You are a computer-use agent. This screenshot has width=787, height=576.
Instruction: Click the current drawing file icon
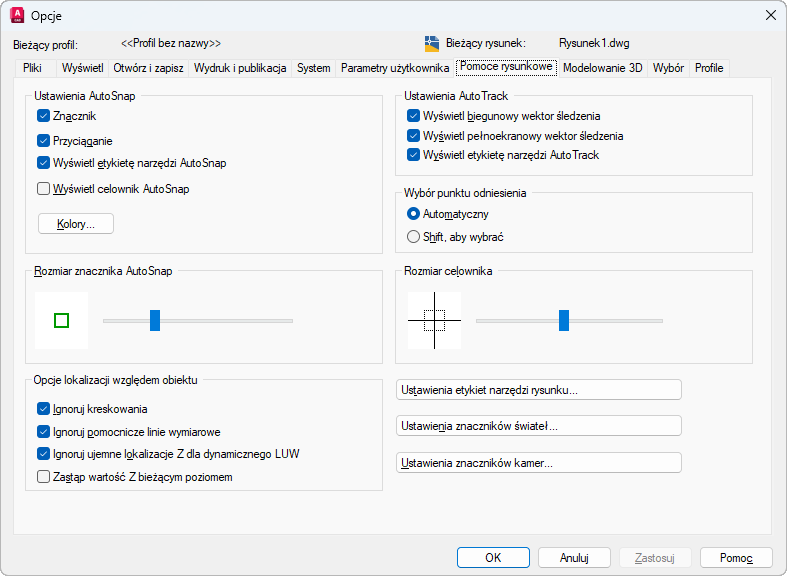click(432, 43)
